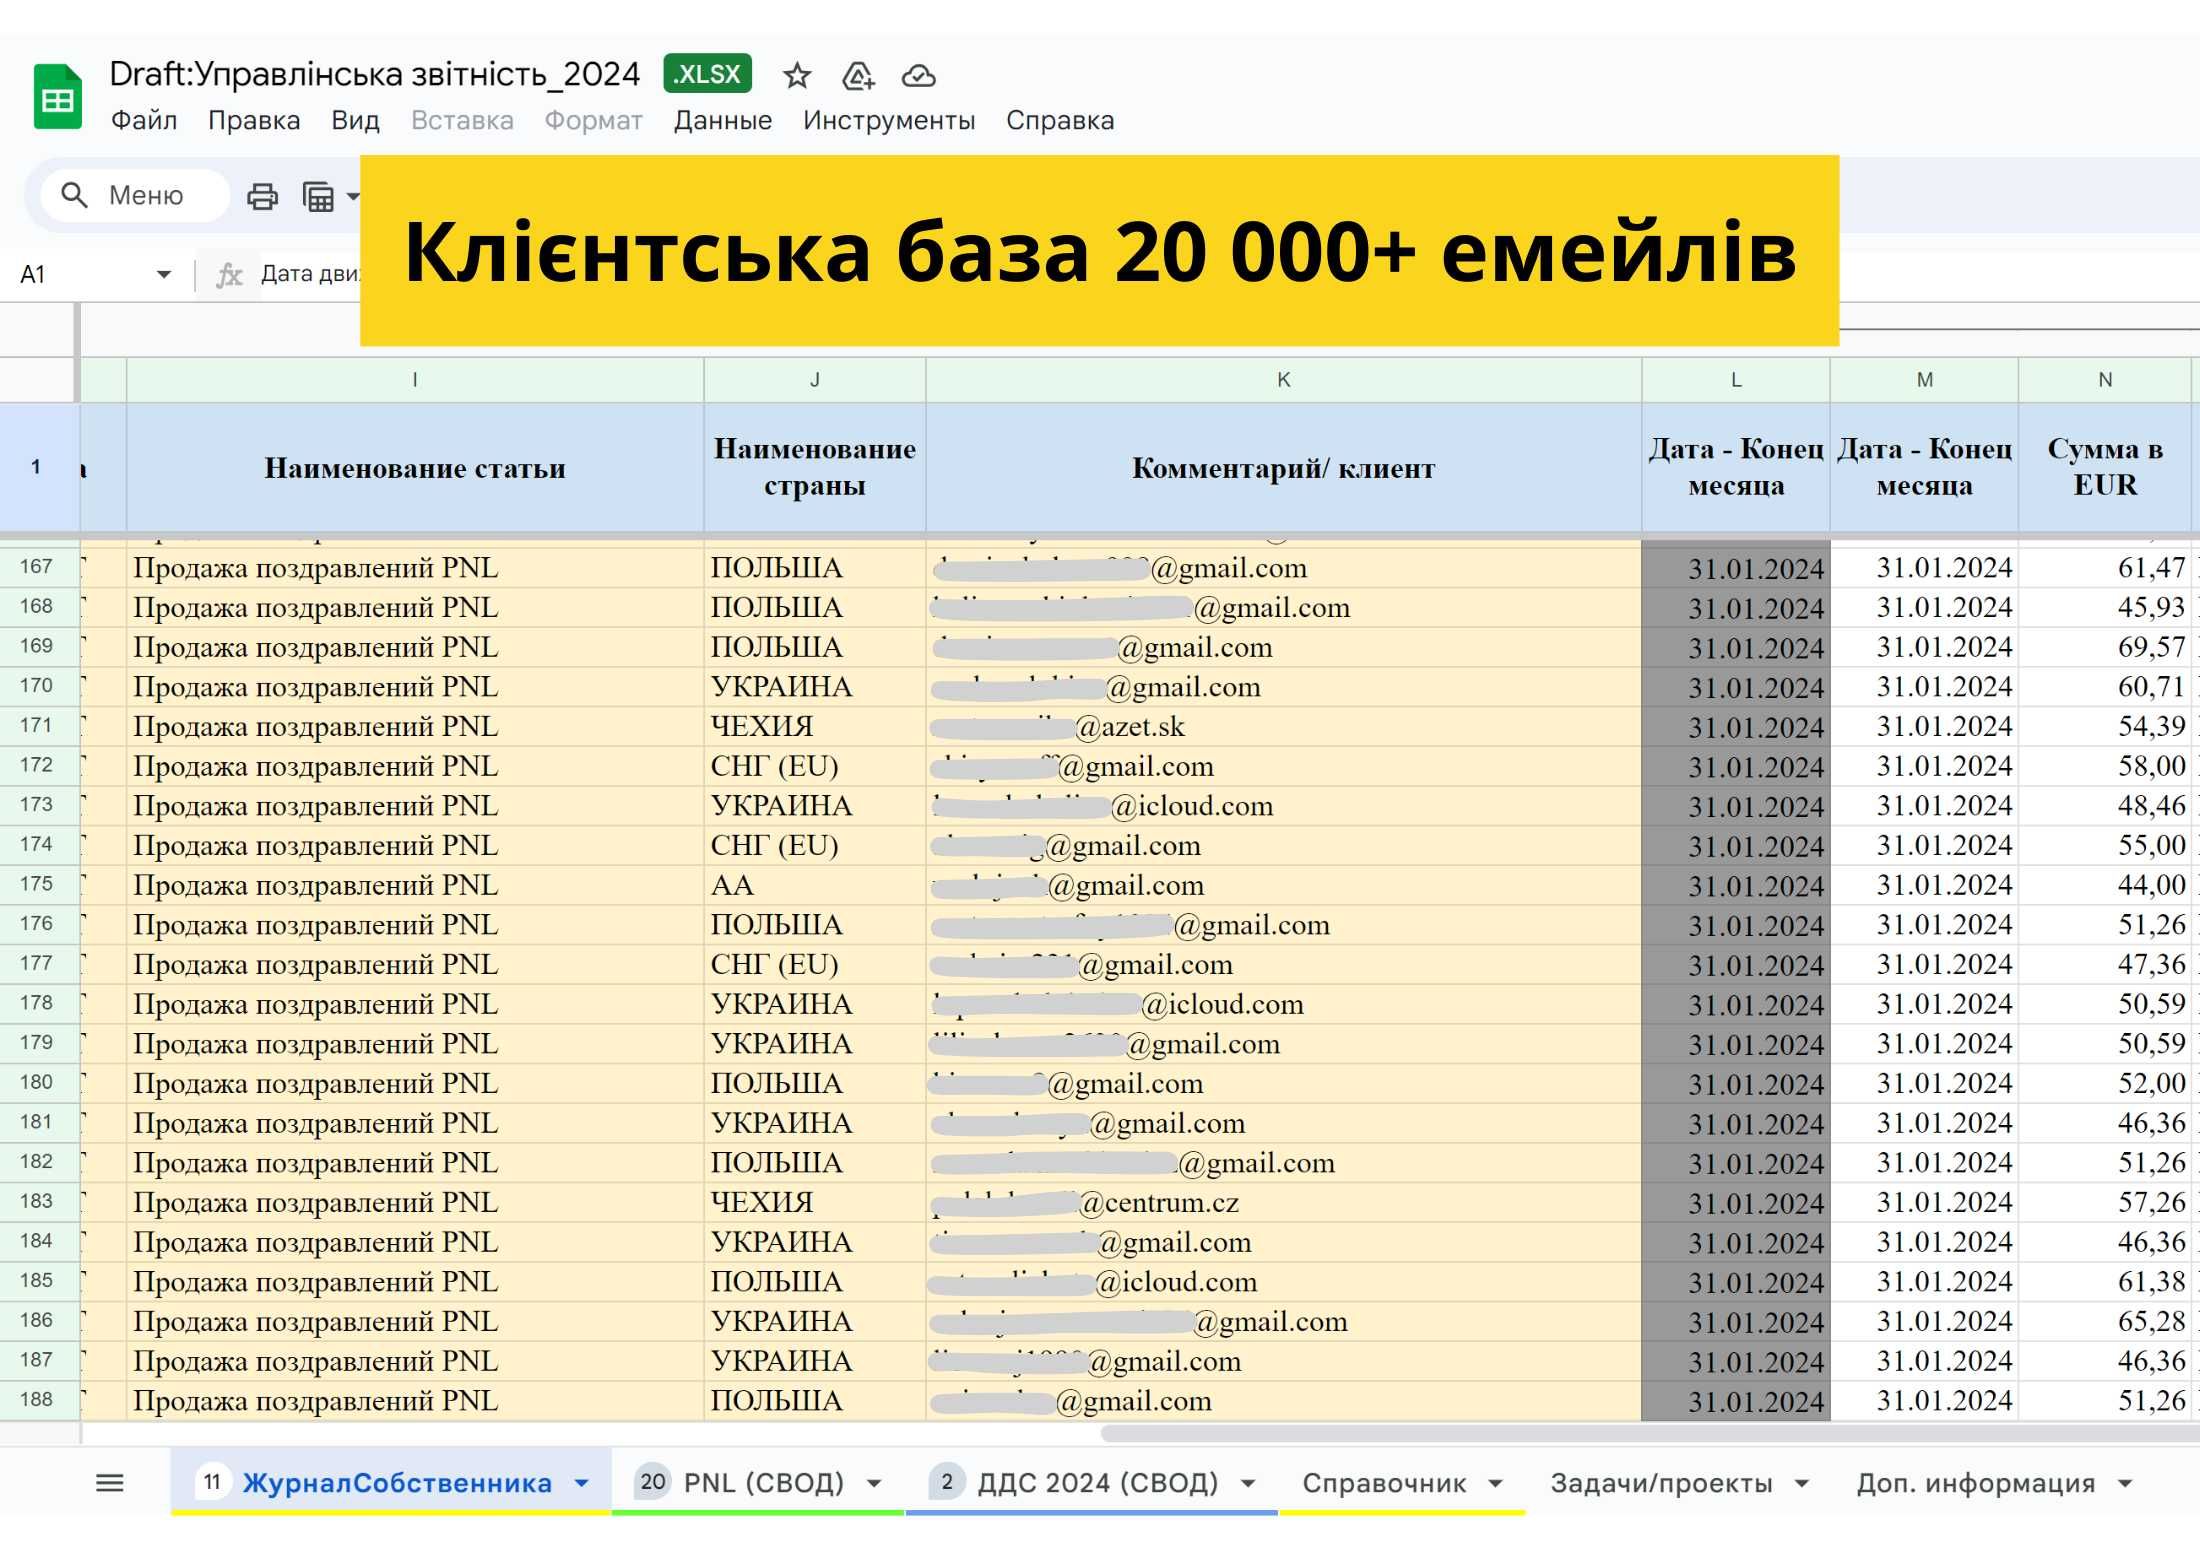This screenshot has height=1550, width=2200.
Task: Click СНГ (EU) cell in row 172
Action: (815, 767)
